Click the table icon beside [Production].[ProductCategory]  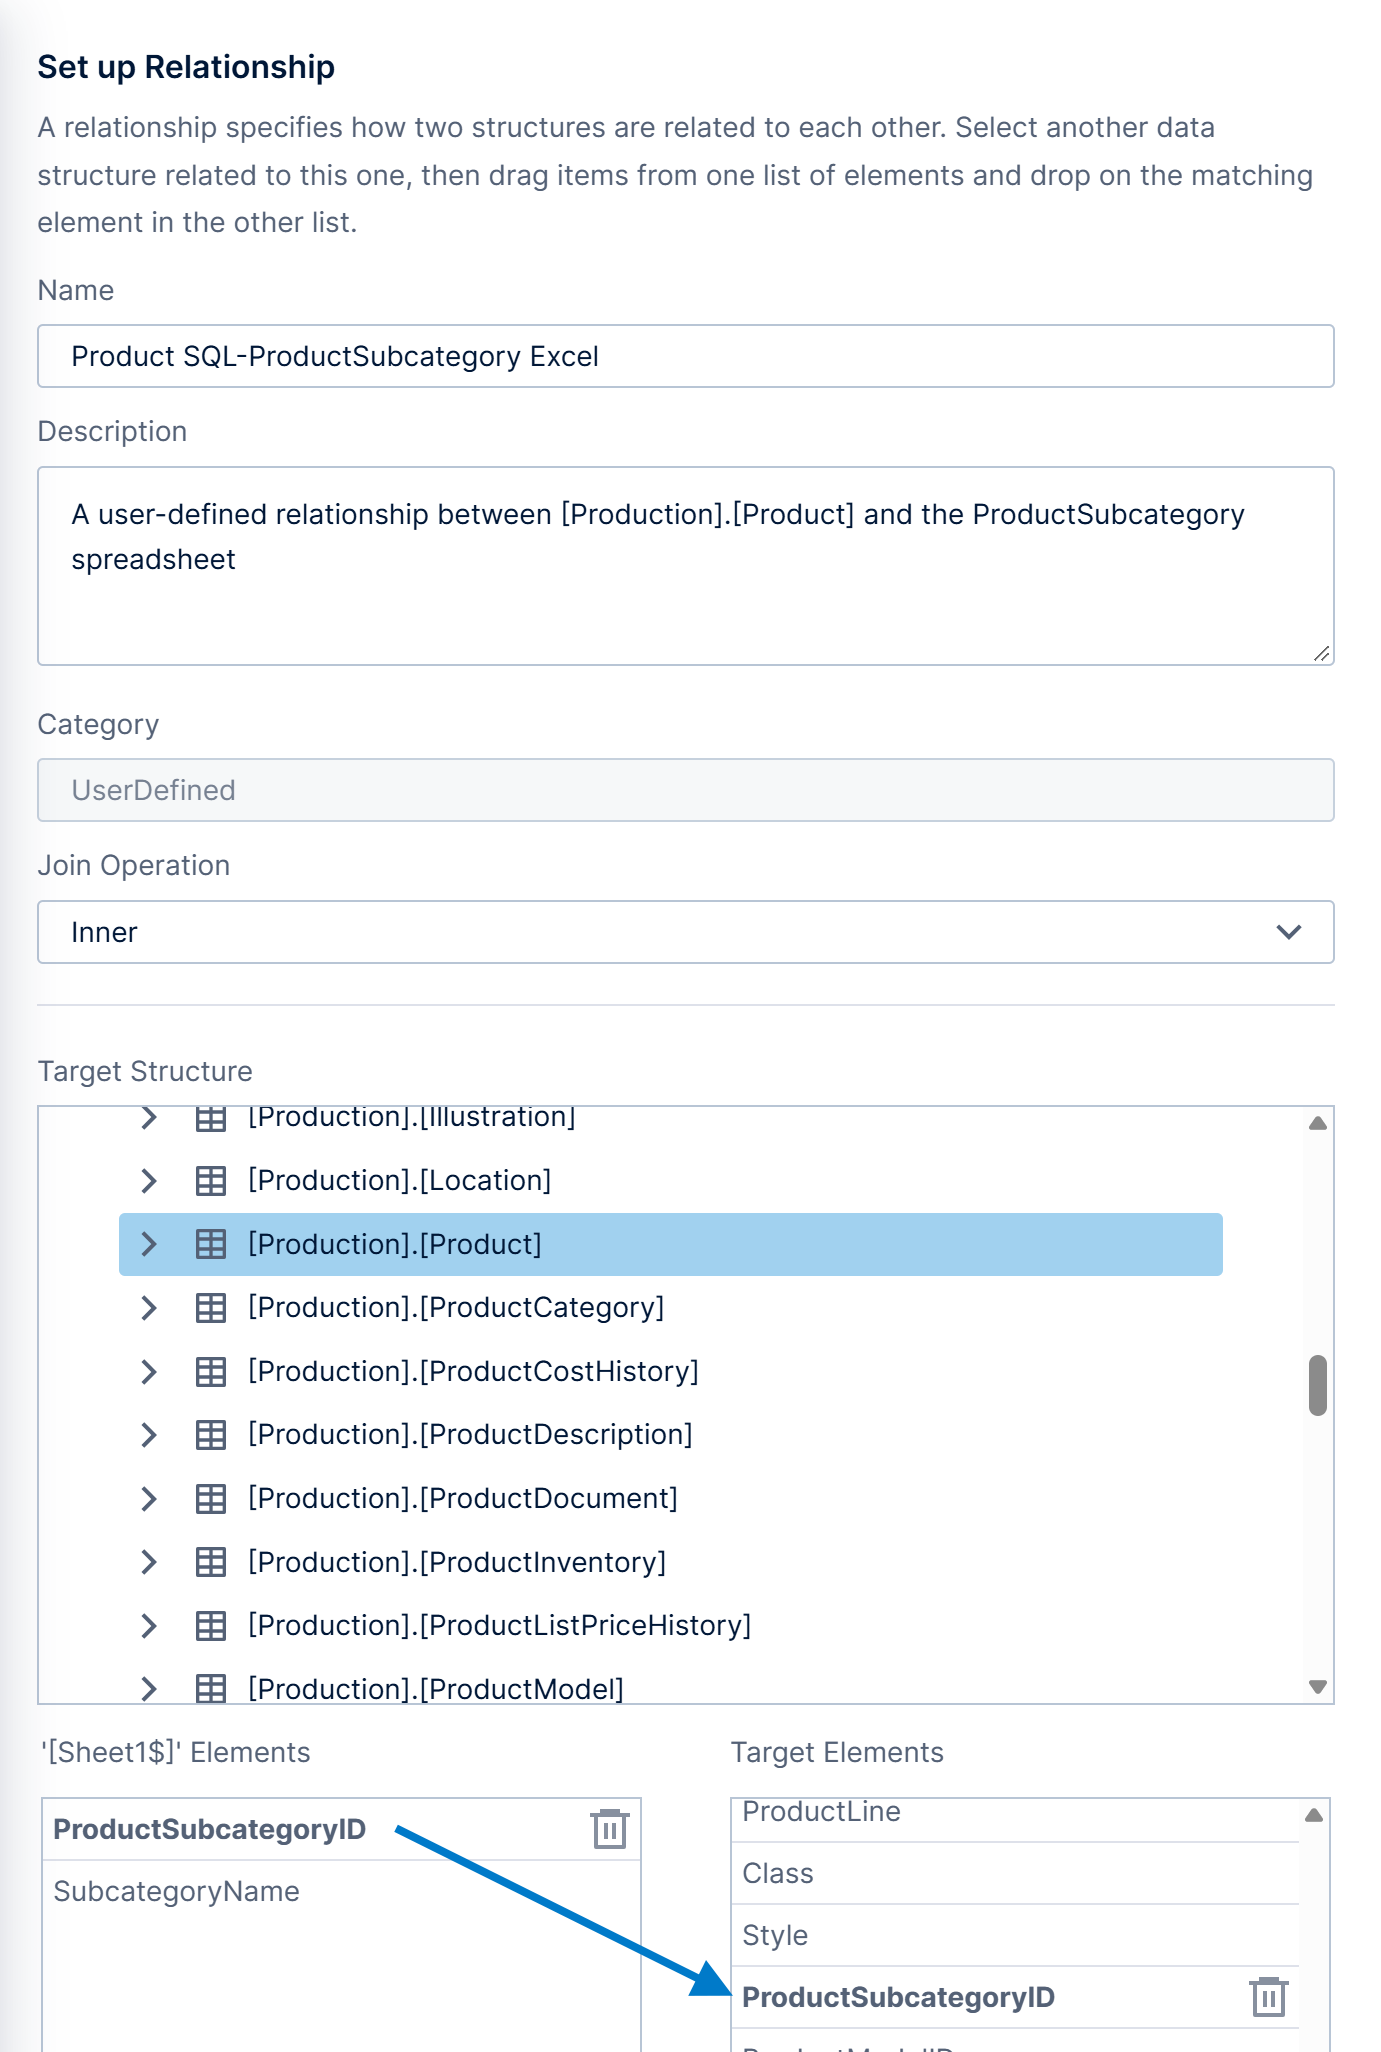coord(210,1308)
